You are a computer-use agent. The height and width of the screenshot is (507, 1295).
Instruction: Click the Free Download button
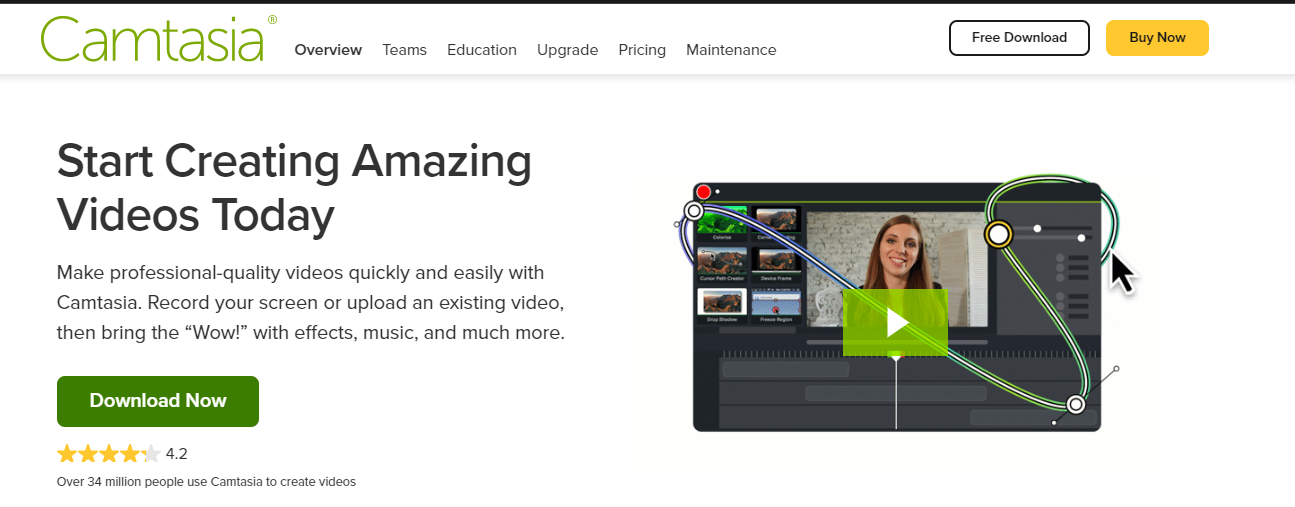1019,38
